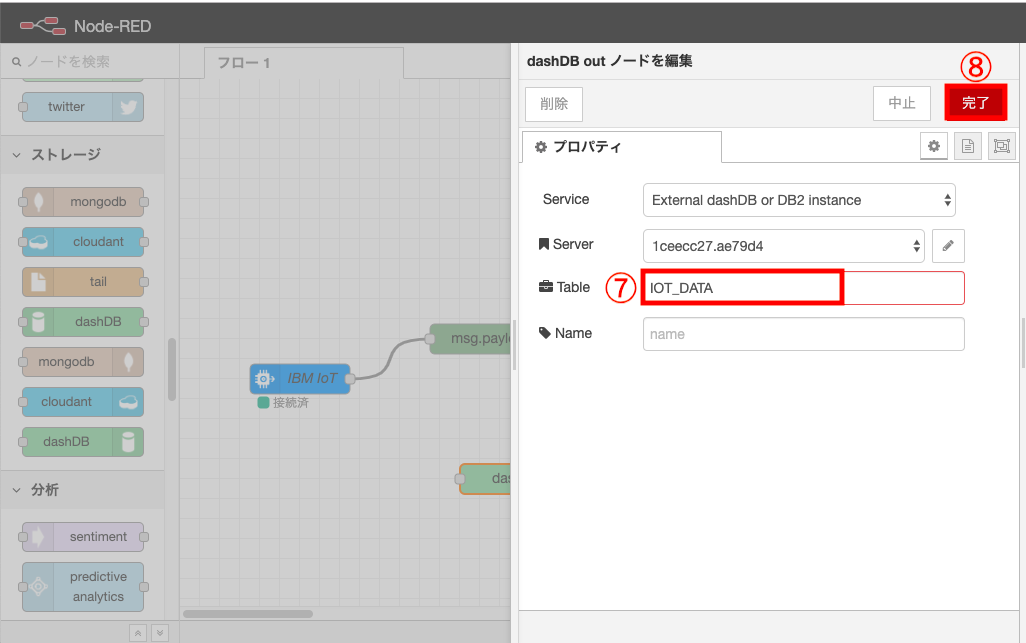The height and width of the screenshot is (643, 1026).
Task: Click the Node-RED logo
Action: point(43,26)
